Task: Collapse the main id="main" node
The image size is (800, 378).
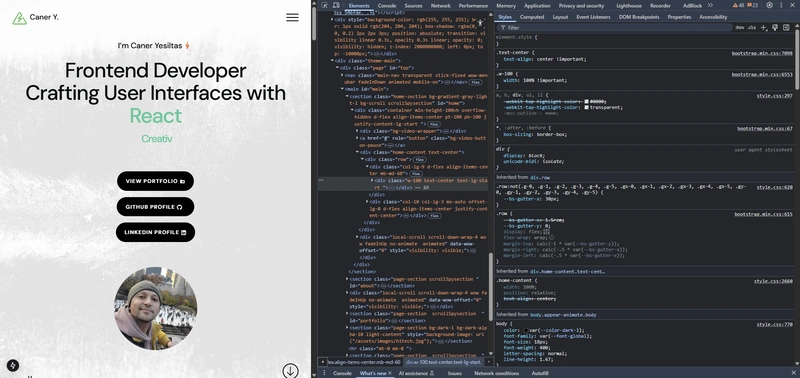Action: 343,89
